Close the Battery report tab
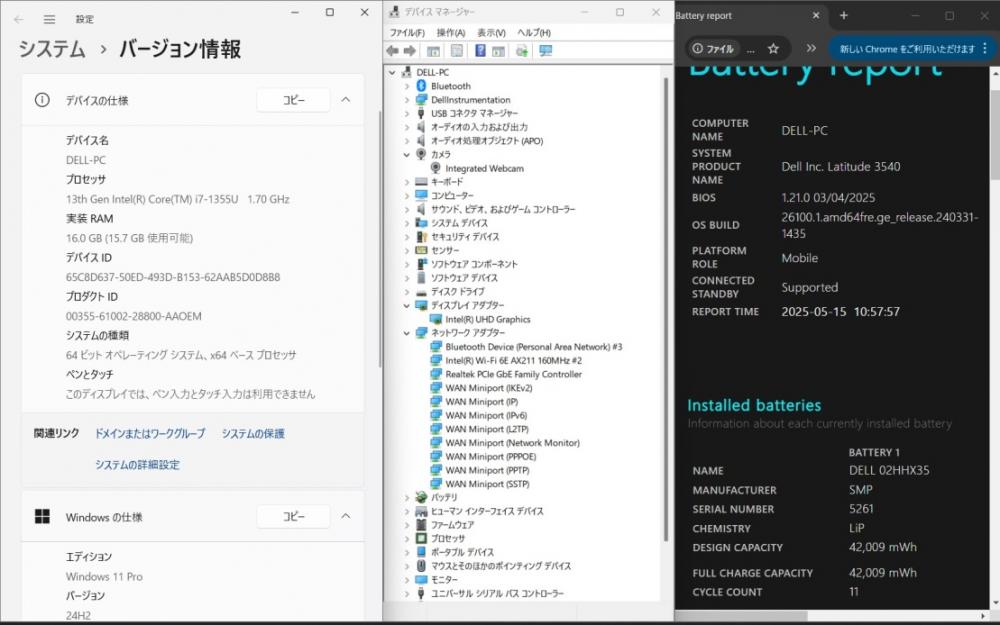 pyautogui.click(x=816, y=15)
